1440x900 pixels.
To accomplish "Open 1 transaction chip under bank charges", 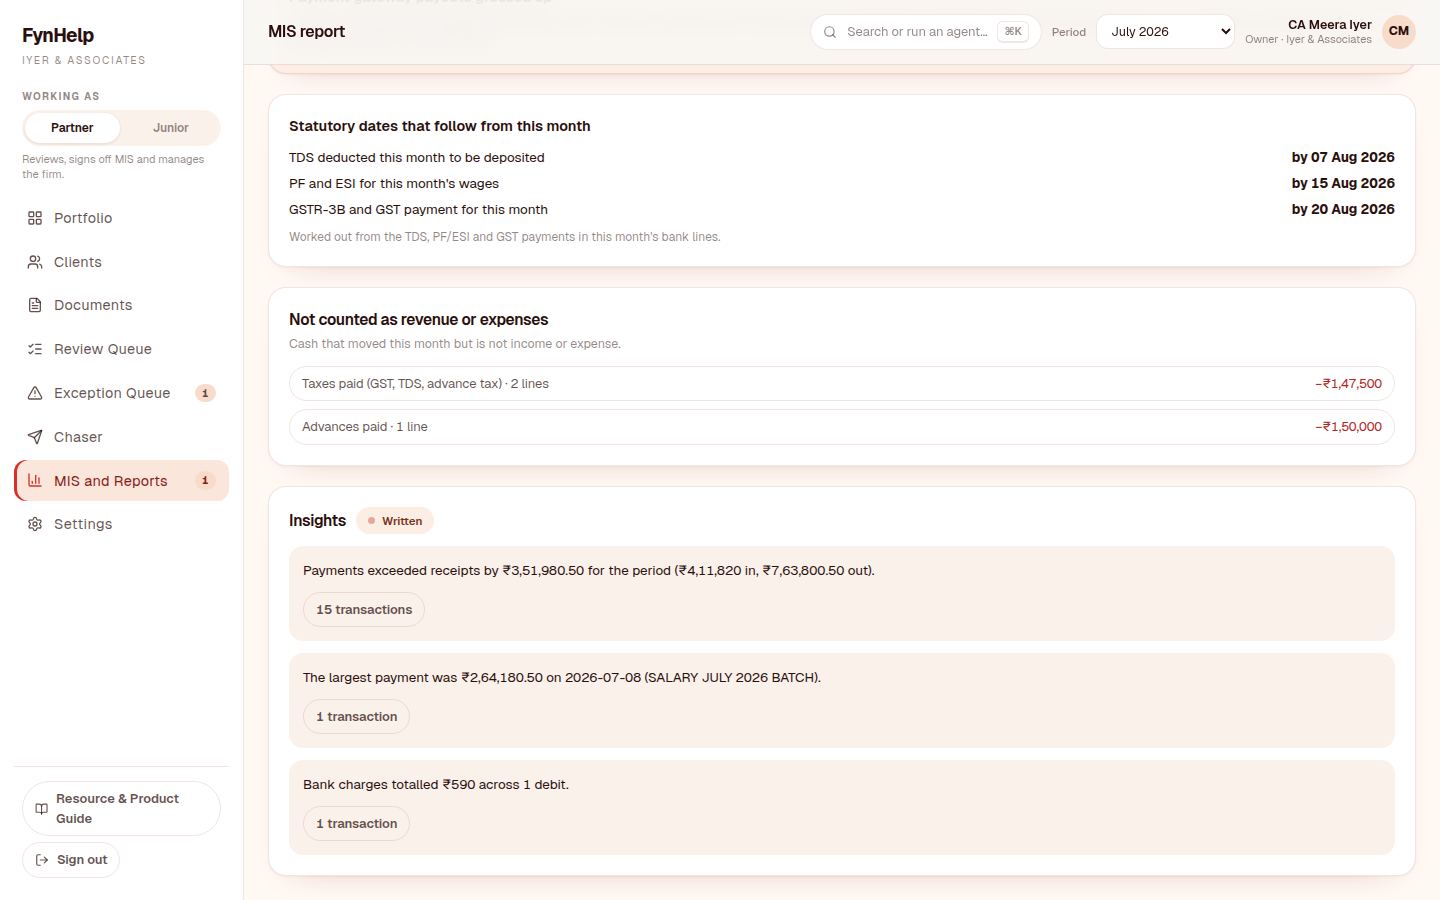I will click(356, 824).
